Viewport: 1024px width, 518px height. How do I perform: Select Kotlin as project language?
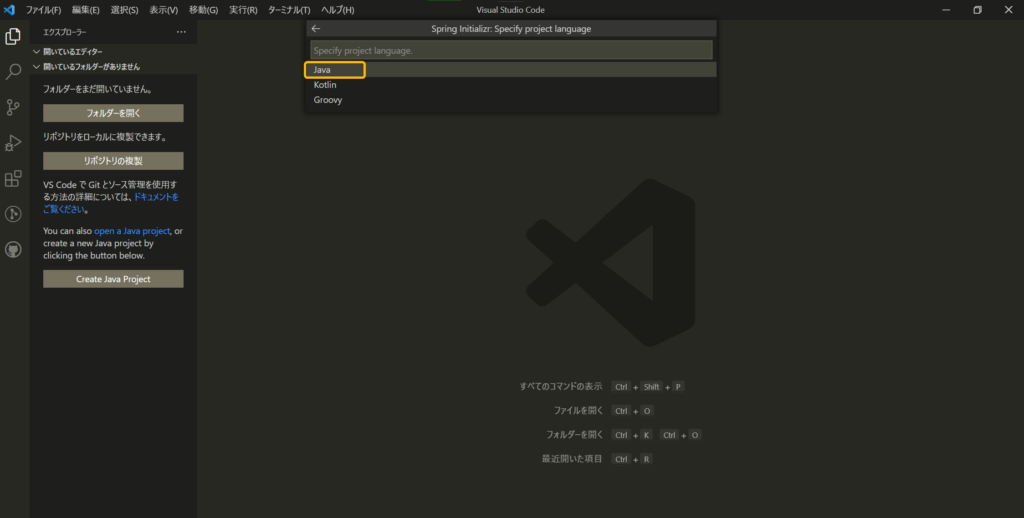(511, 85)
